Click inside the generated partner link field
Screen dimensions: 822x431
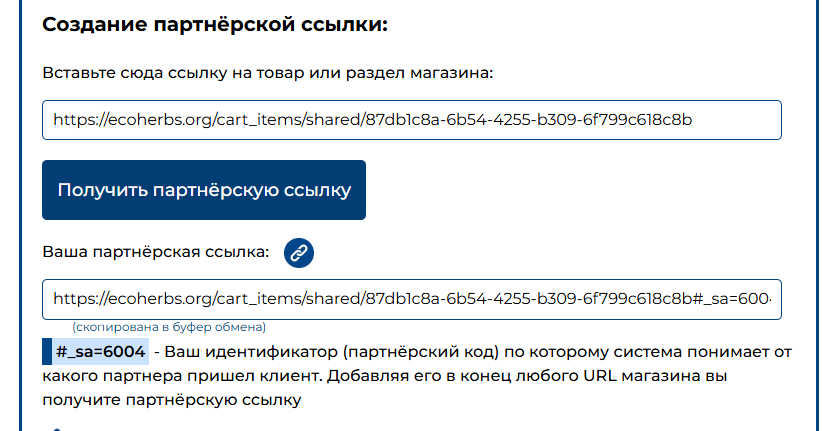[412, 299]
